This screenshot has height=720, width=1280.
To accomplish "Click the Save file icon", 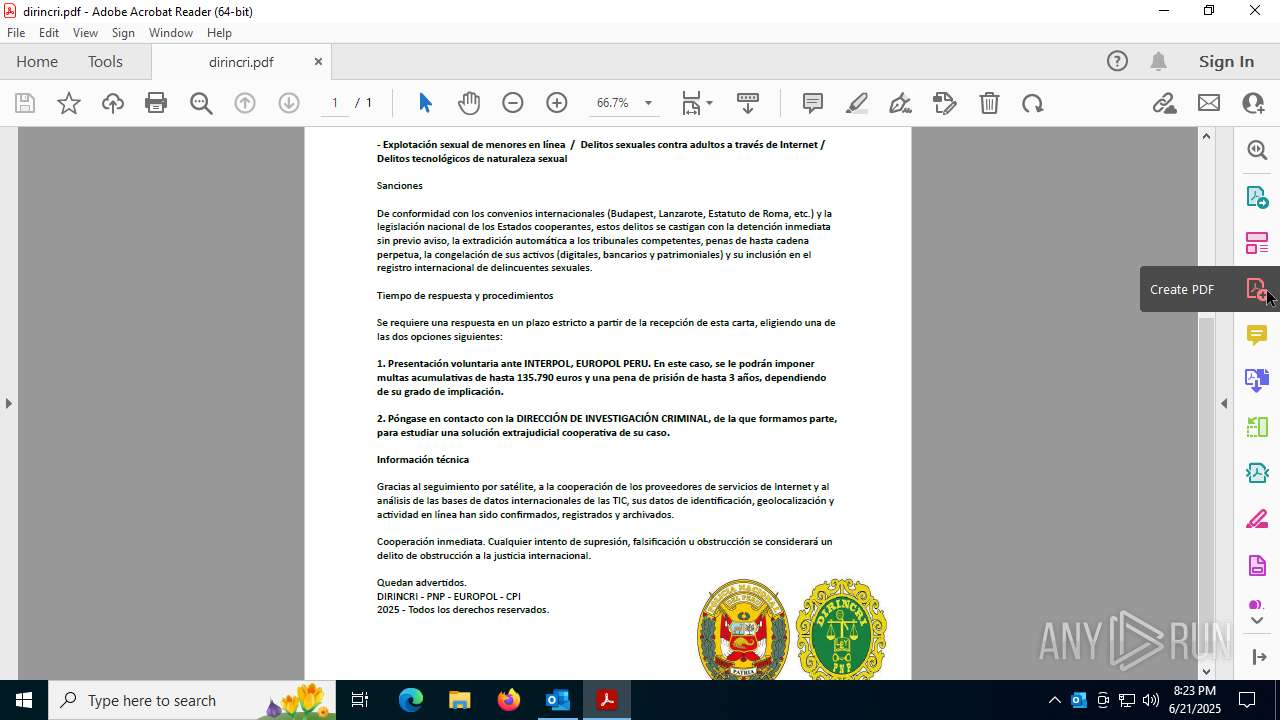I will [25, 103].
